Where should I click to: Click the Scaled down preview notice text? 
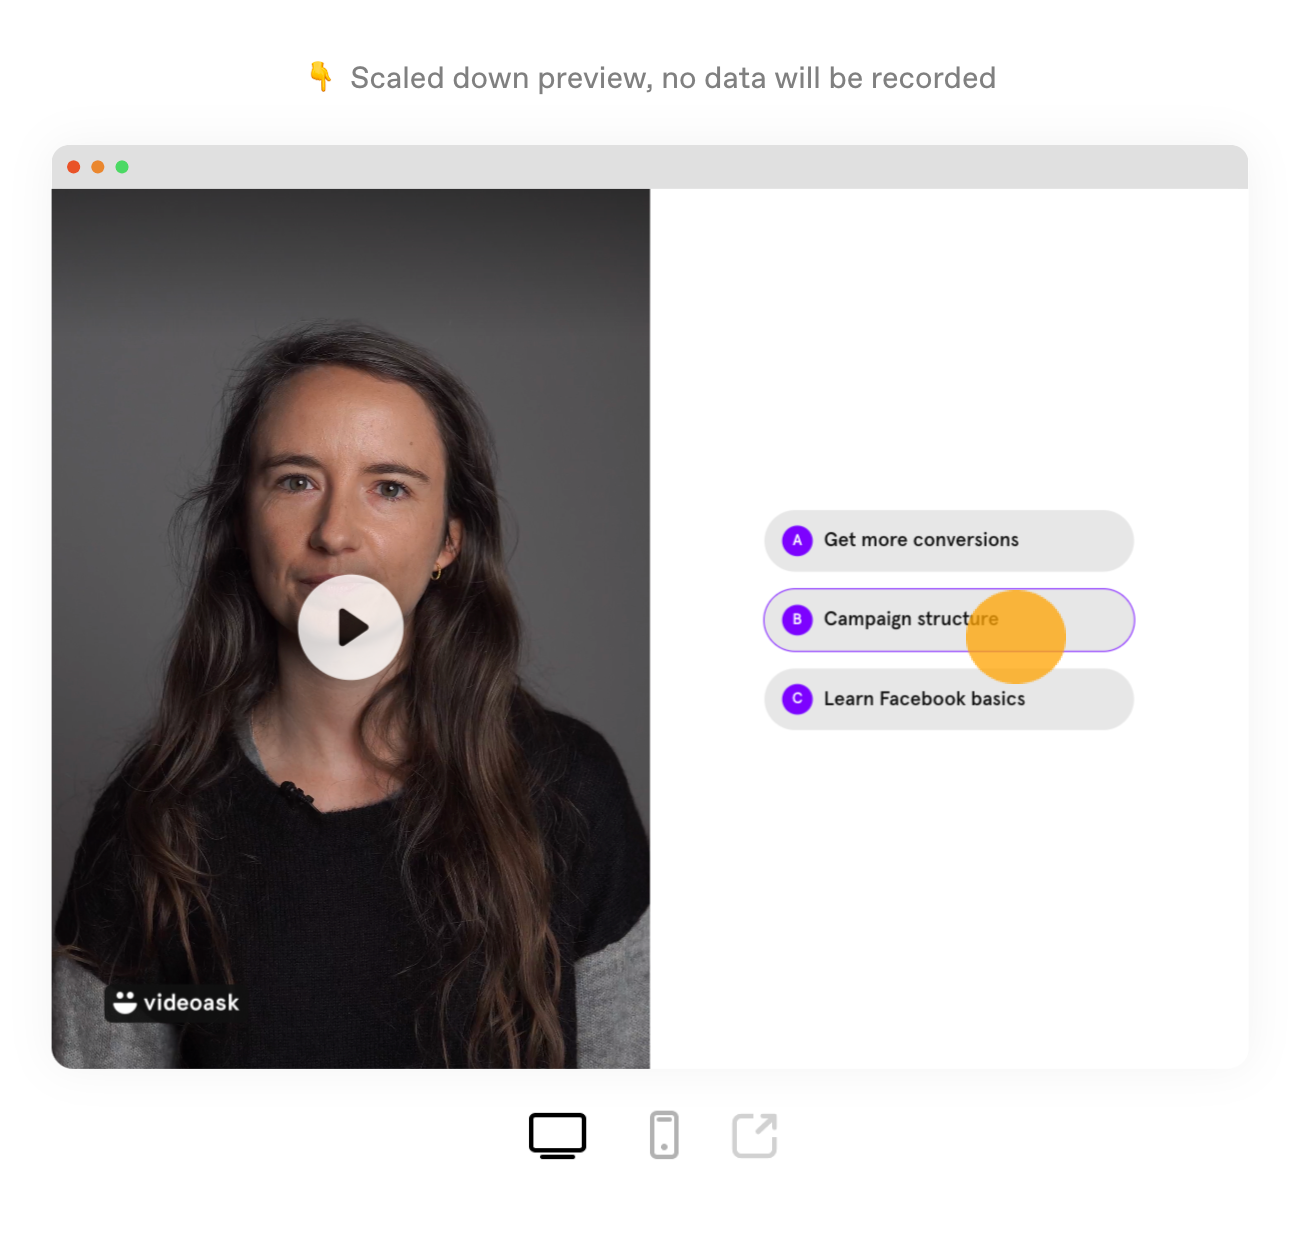673,78
